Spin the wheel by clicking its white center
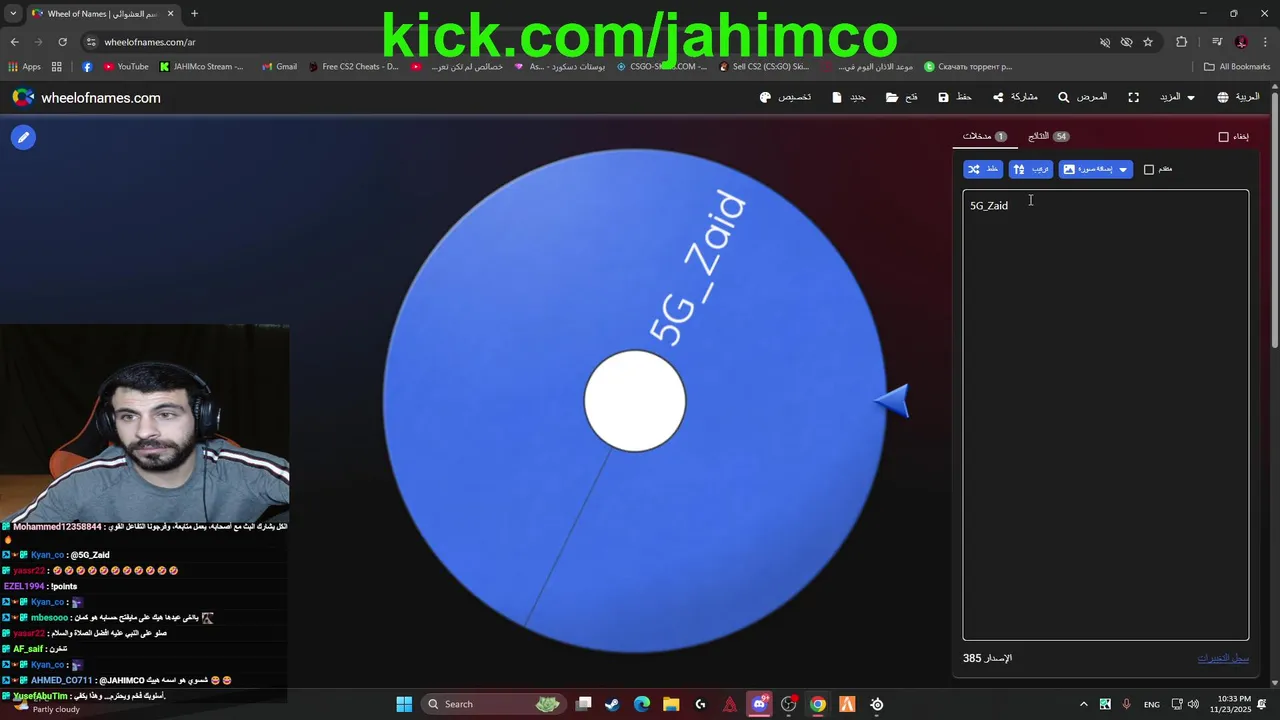 tap(635, 401)
